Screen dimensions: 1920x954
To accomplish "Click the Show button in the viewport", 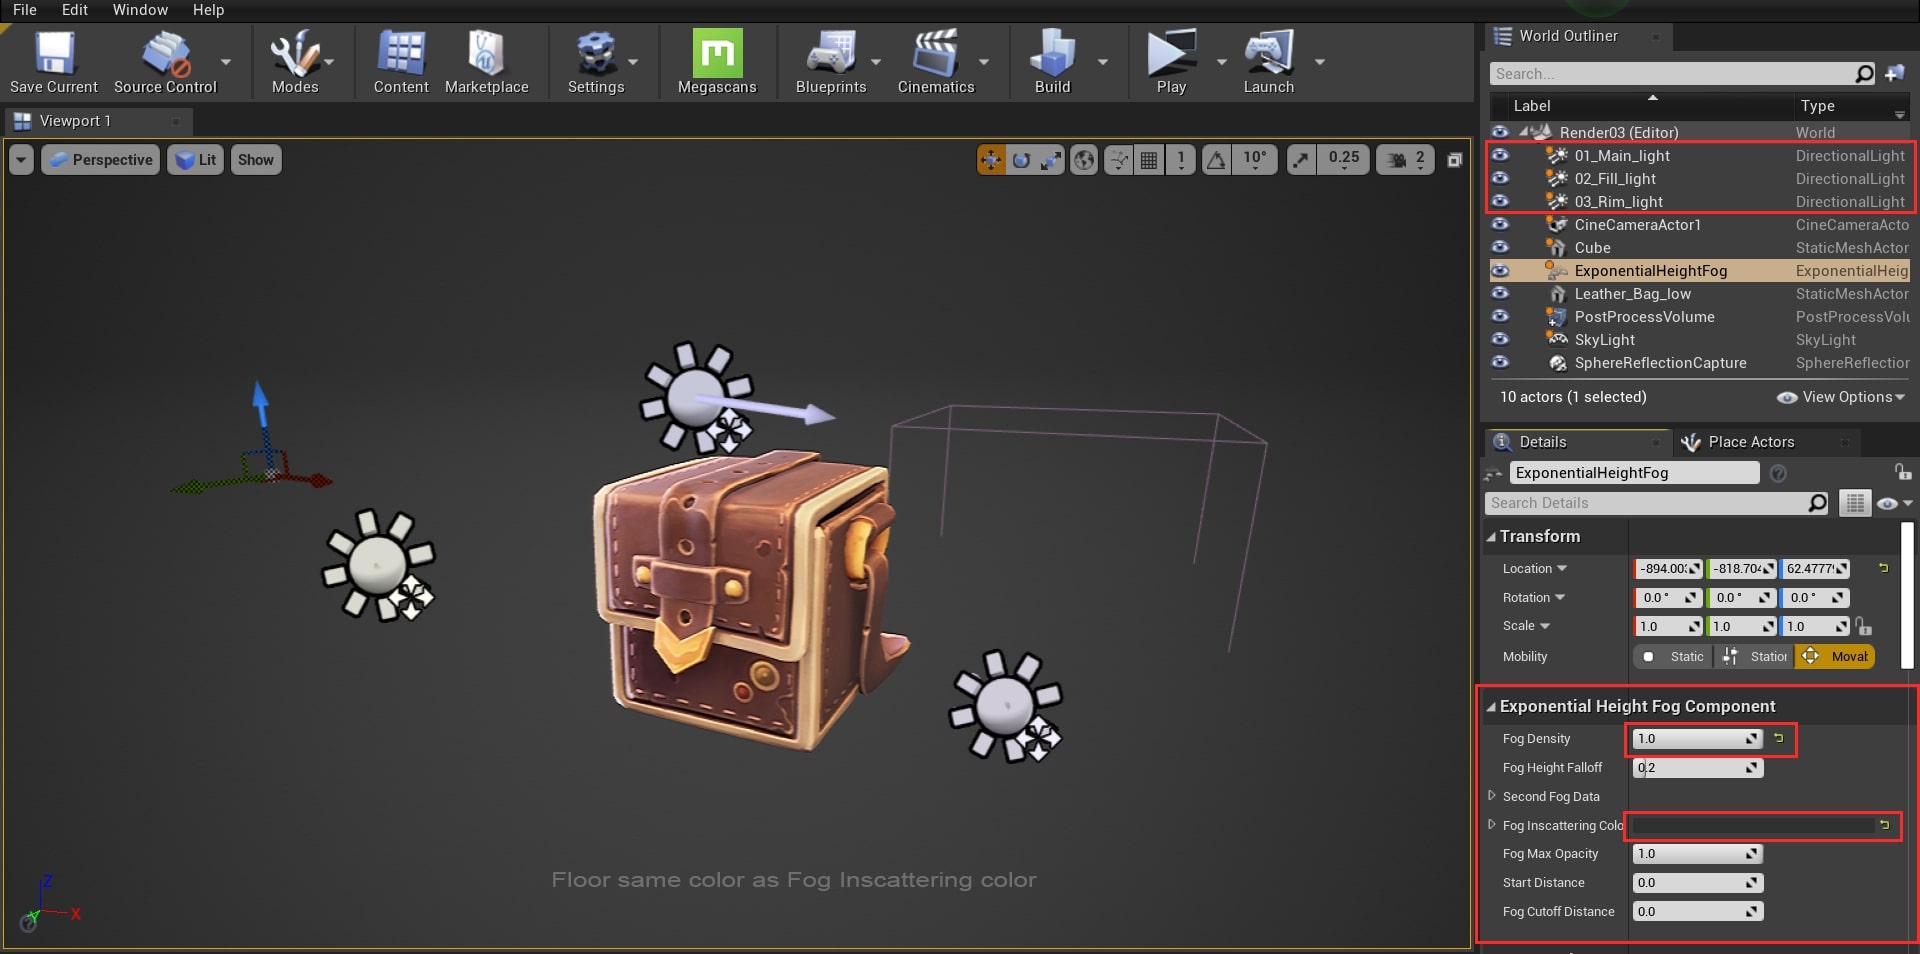I will click(x=256, y=160).
